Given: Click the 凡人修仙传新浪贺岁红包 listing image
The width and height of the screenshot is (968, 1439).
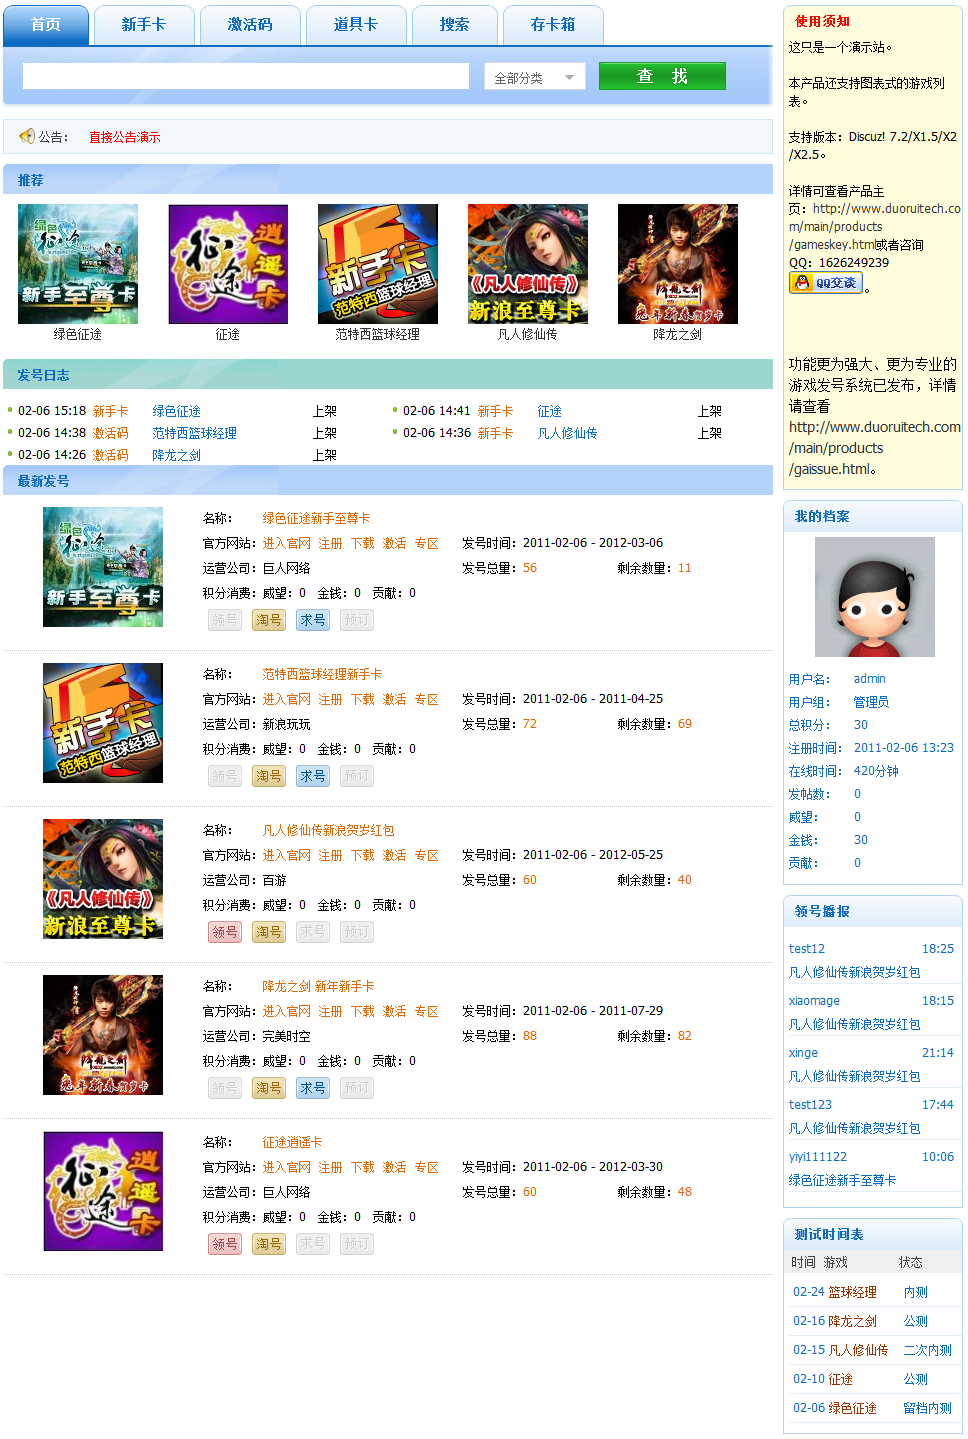Looking at the screenshot, I should [103, 879].
